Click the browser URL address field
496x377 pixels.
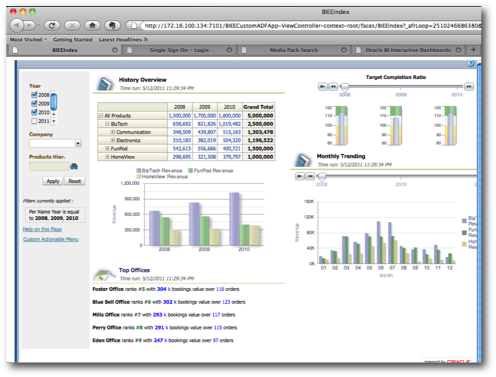[310, 25]
